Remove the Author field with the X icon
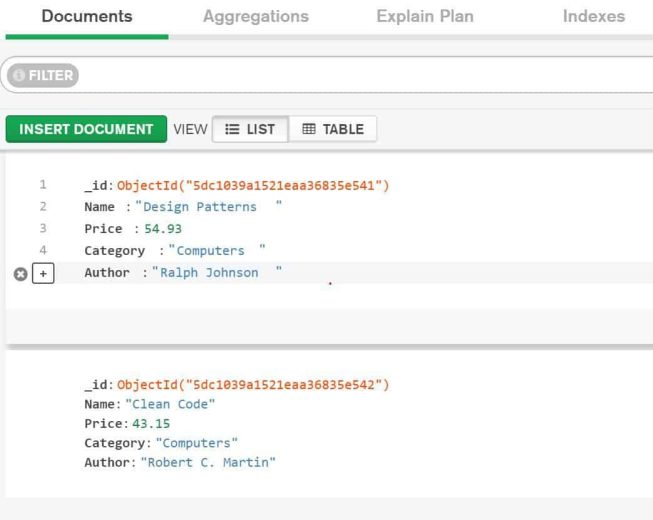 (20, 274)
